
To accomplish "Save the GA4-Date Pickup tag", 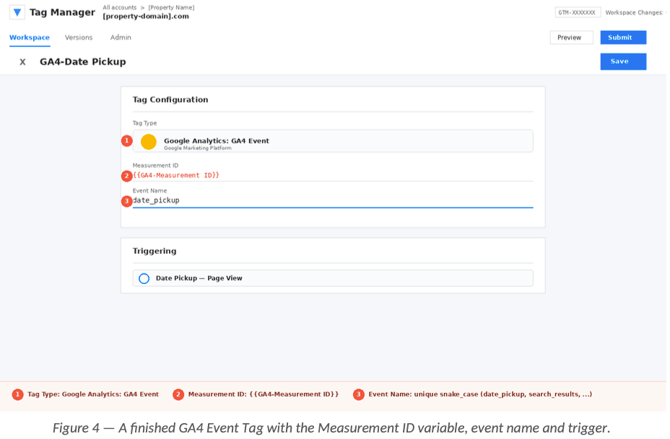I will point(623,62).
